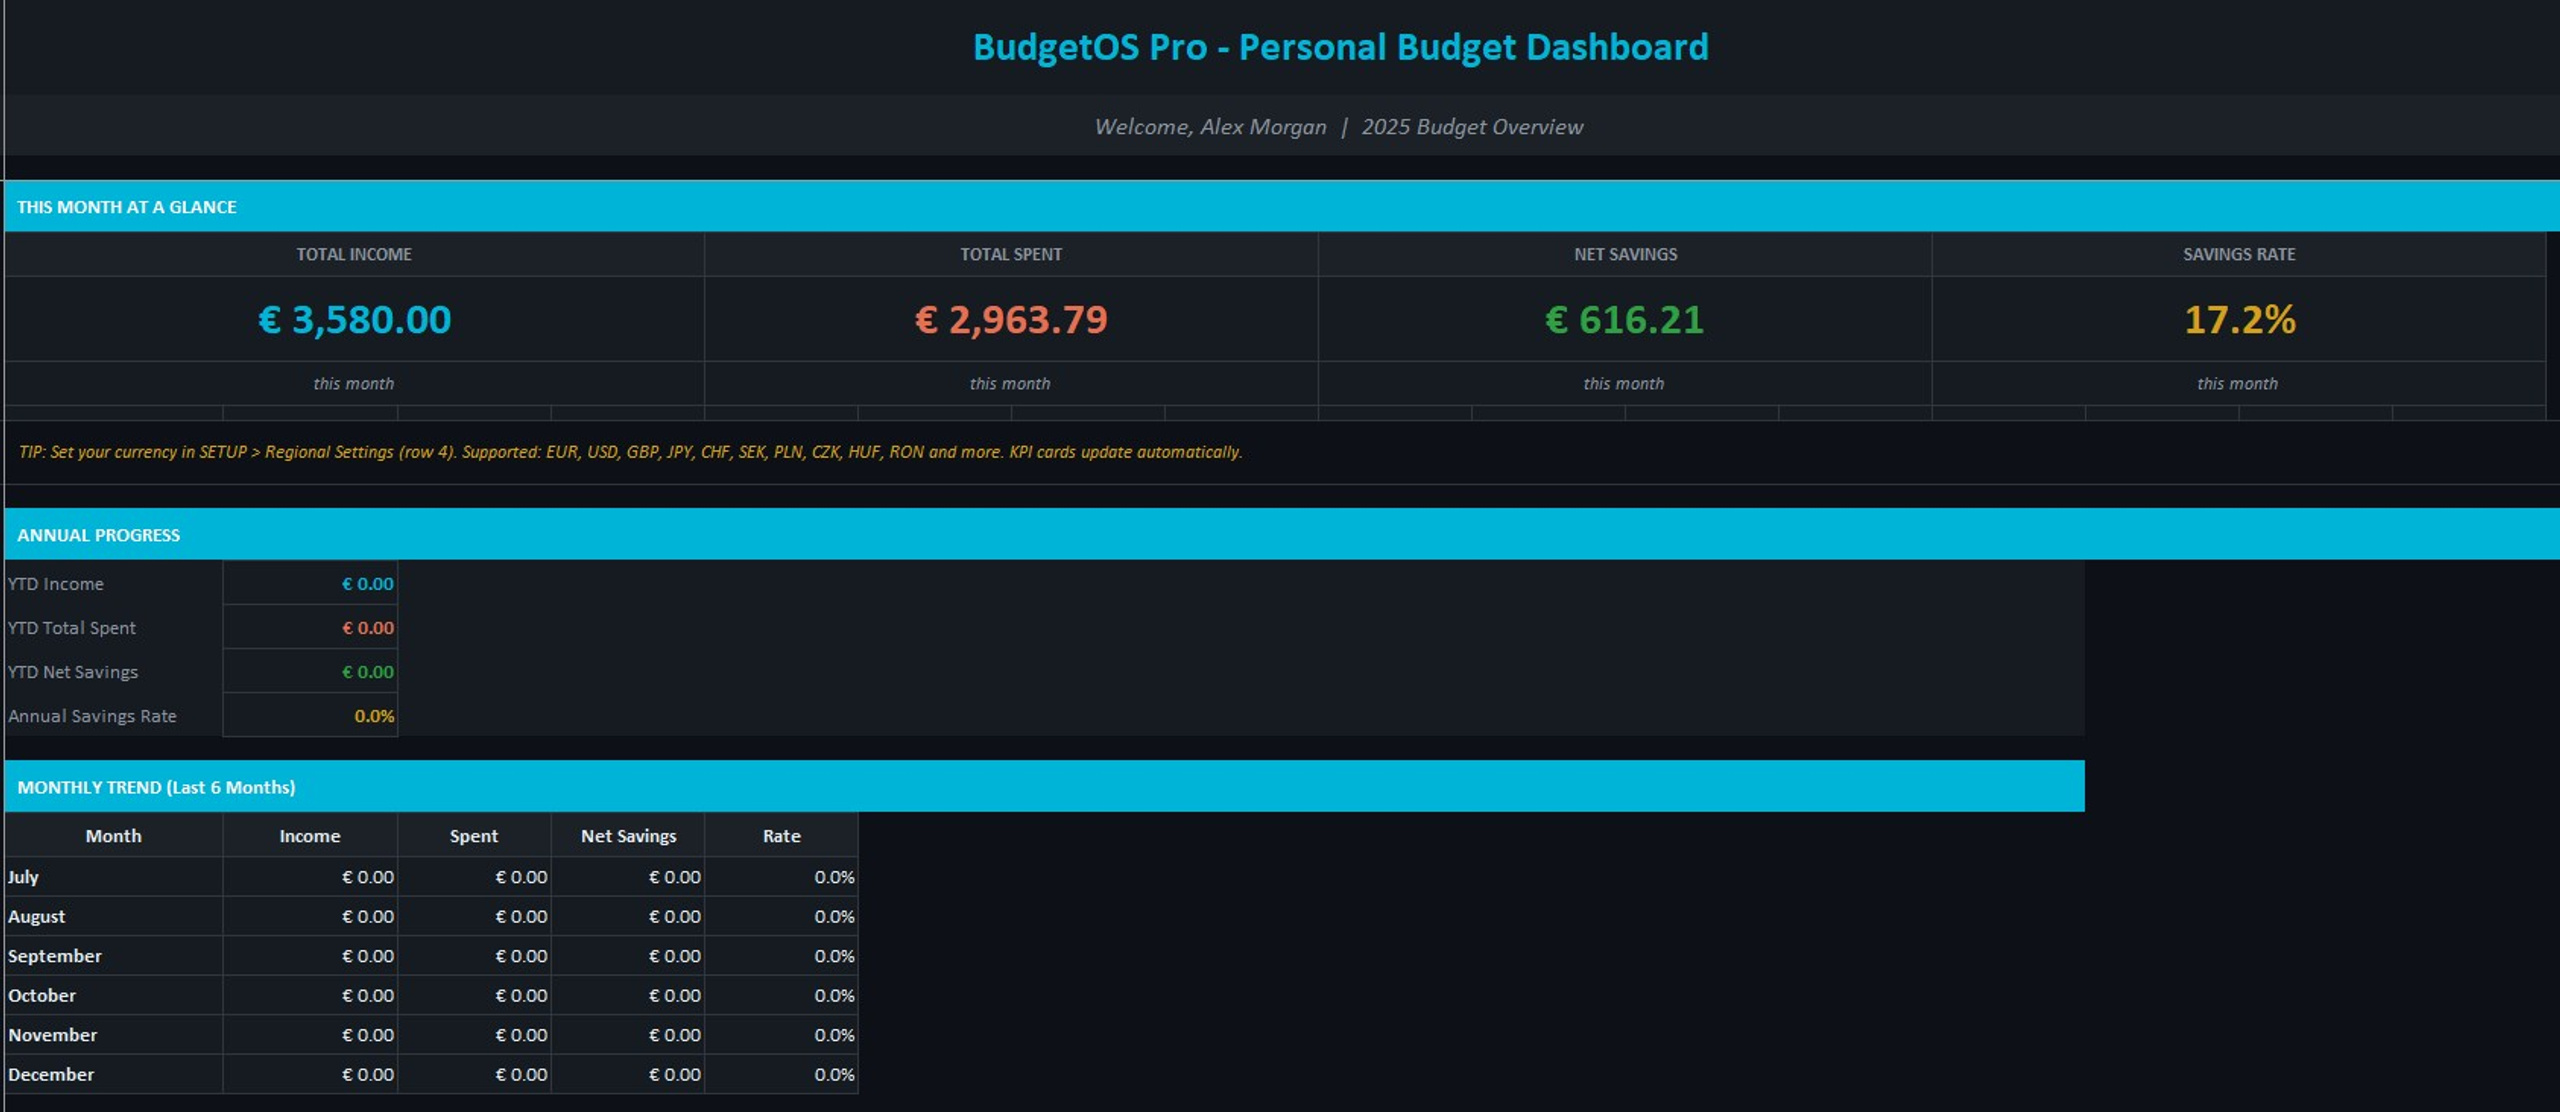The width and height of the screenshot is (2560, 1112).
Task: Select the Net Savings column header
Action: pyautogui.click(x=628, y=836)
